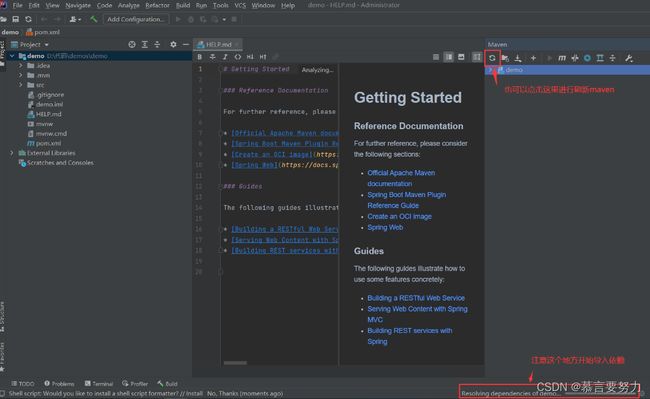Expand the src folder
The image size is (650, 399).
pos(21,85)
